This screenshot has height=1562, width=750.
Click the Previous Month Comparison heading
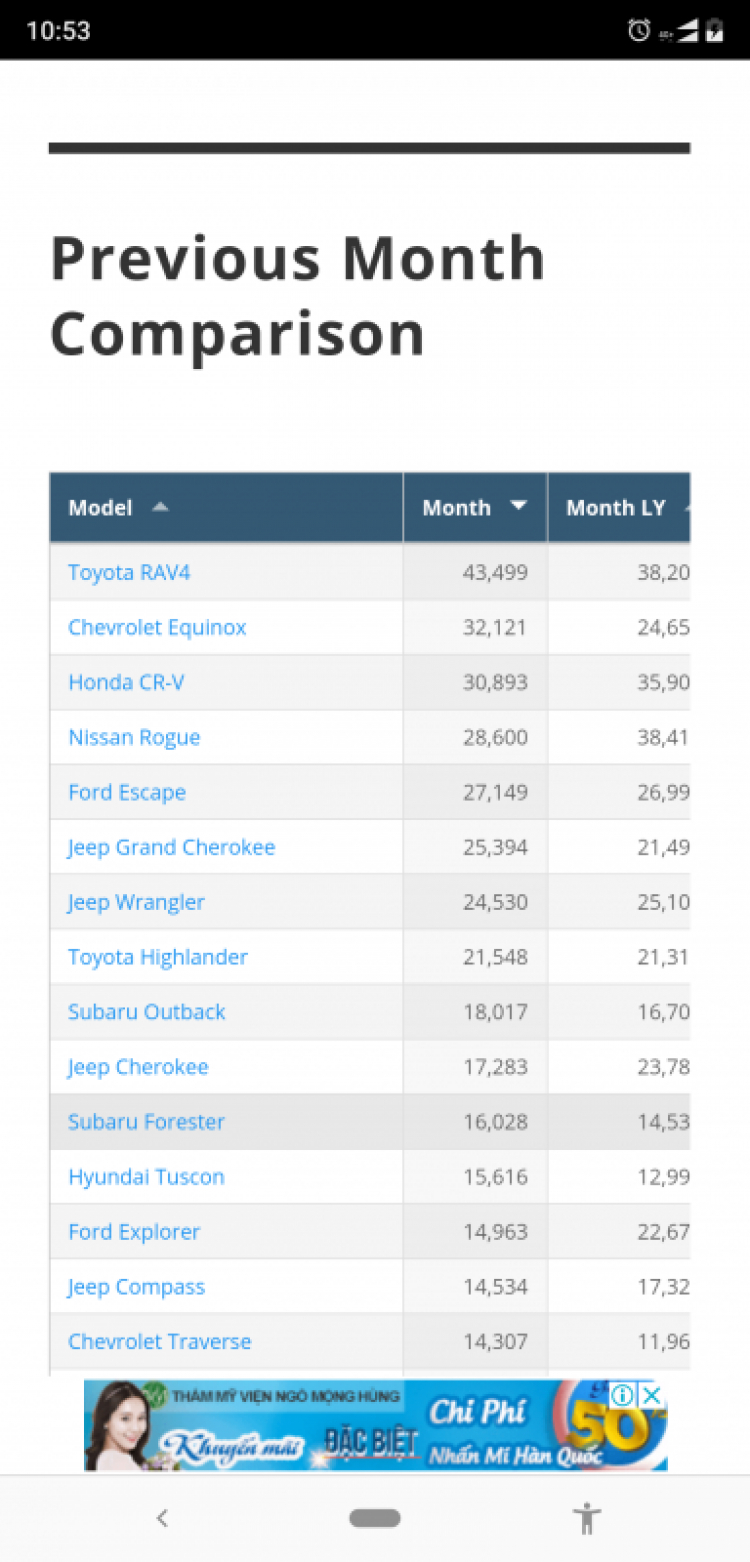298,296
